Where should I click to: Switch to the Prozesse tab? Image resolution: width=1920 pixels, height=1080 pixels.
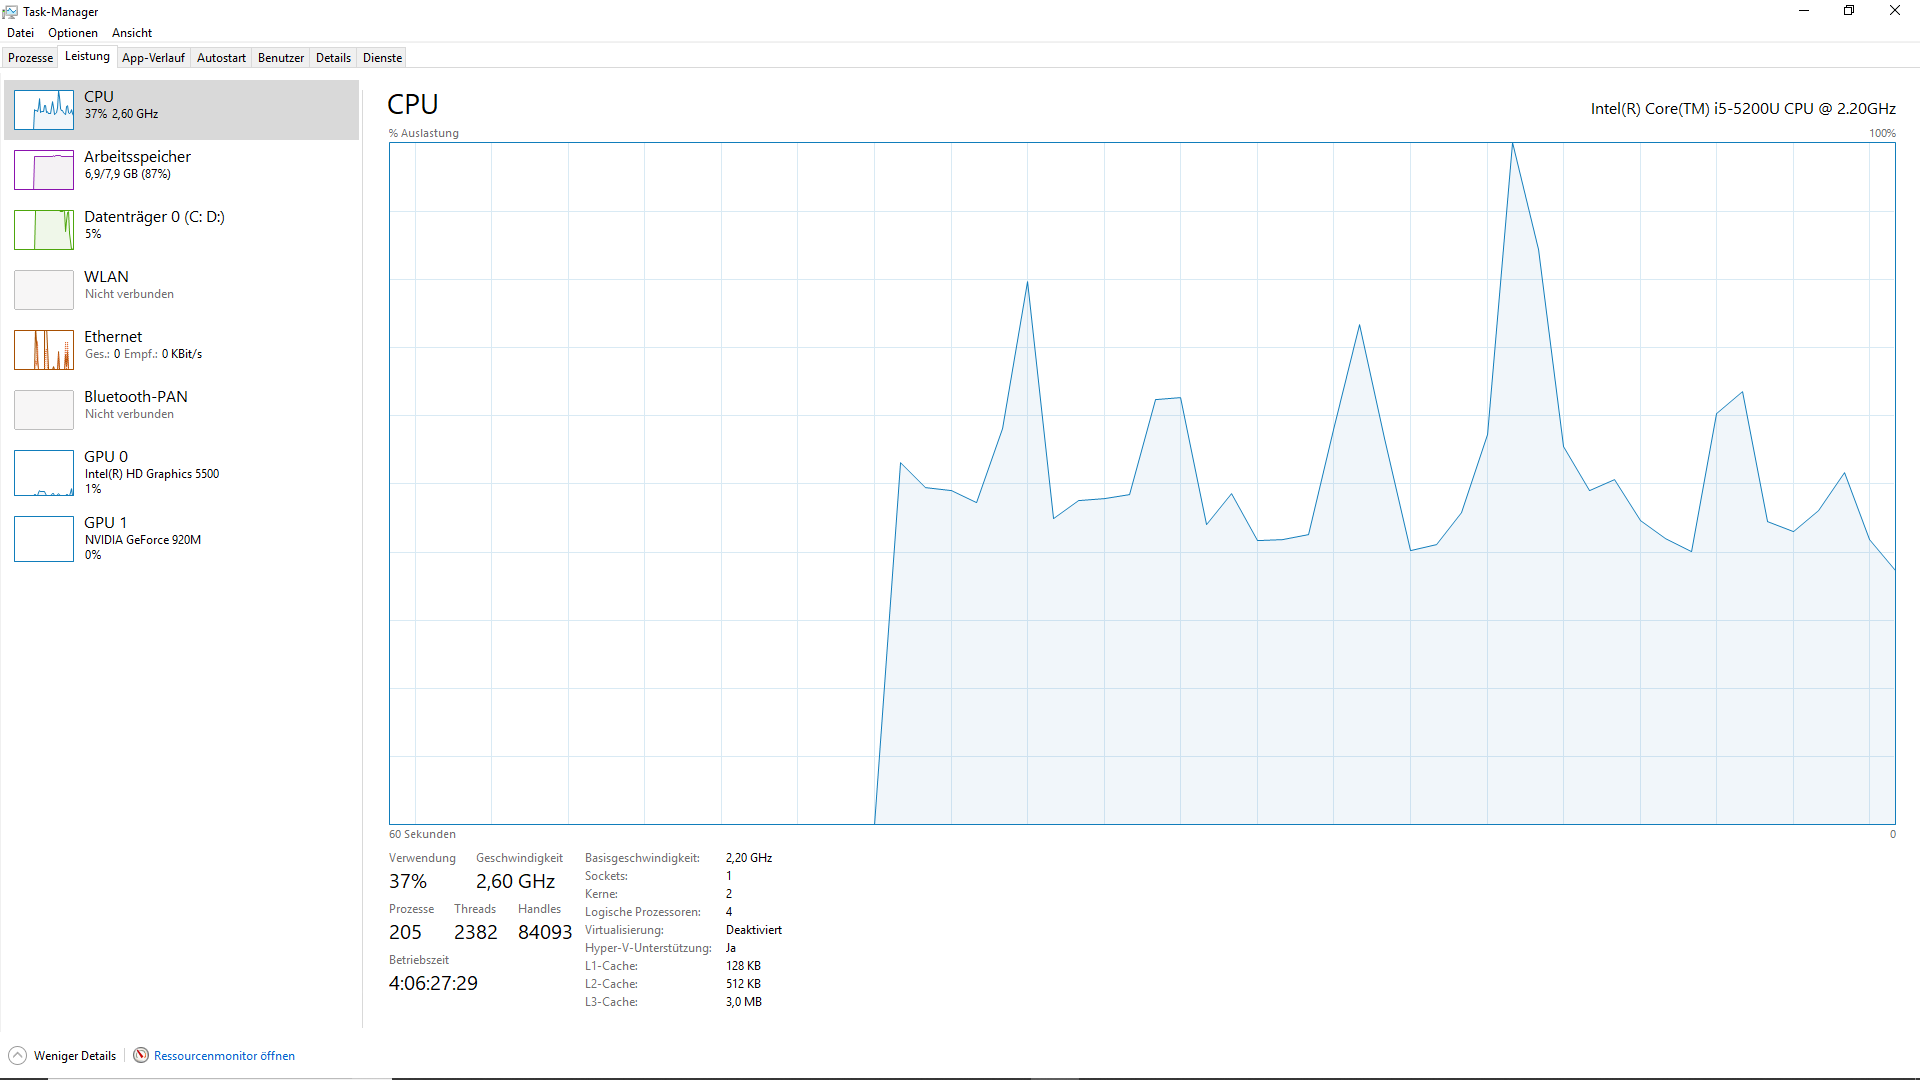click(x=30, y=58)
